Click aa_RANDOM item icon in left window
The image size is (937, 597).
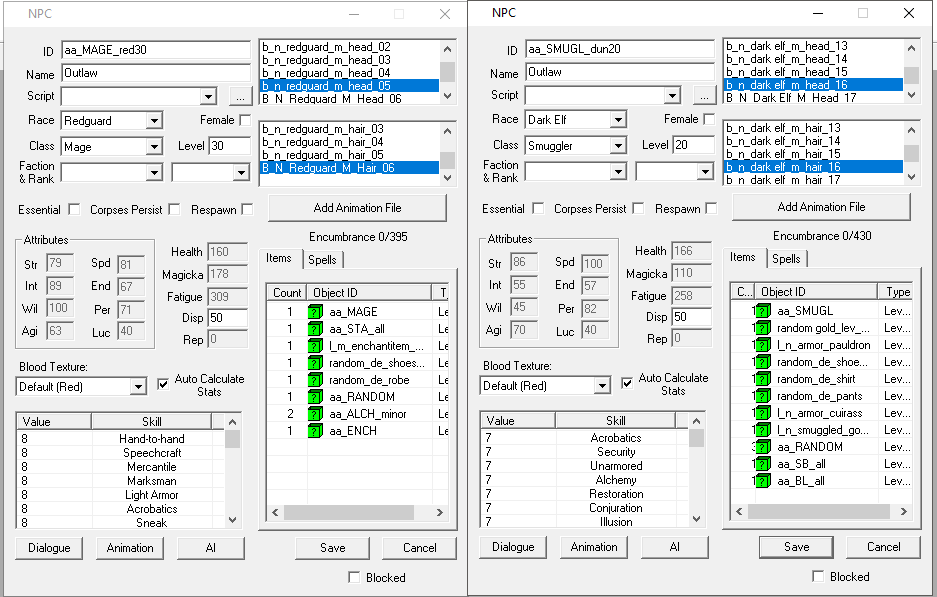tap(315, 397)
